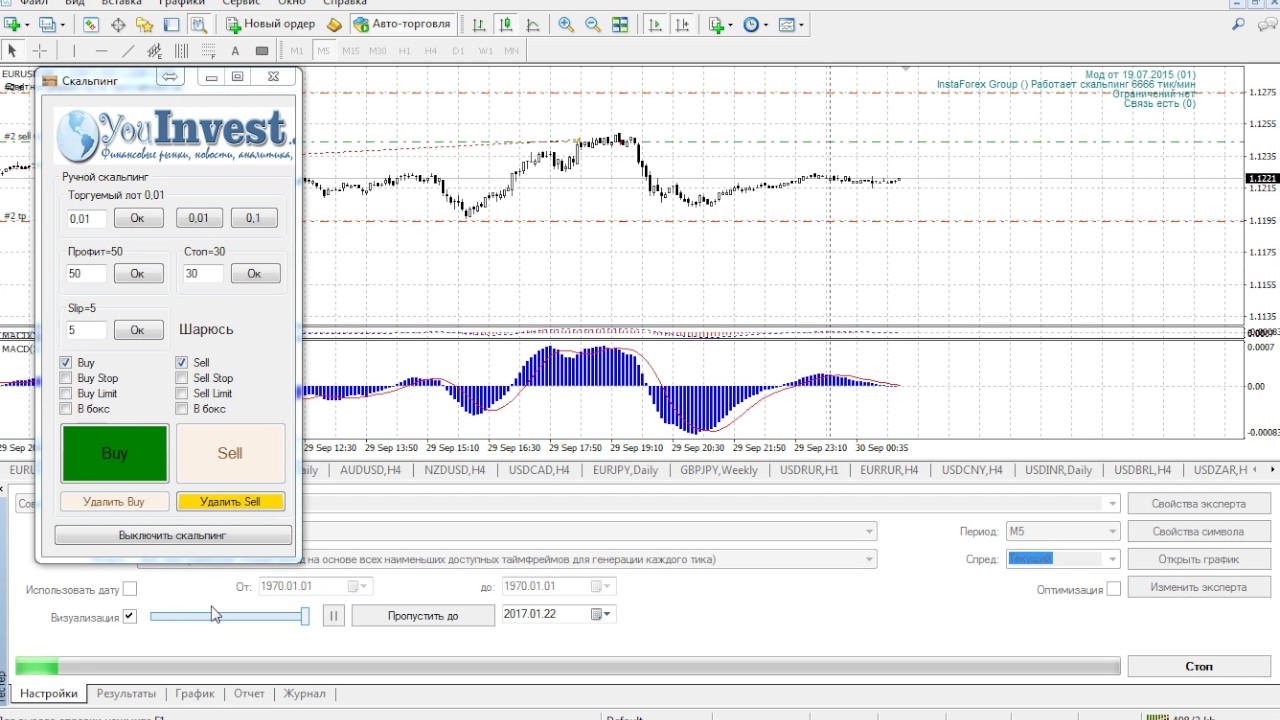Viewport: 1280px width, 720px height.
Task: Expand the tester expert advisor dropdown
Action: tap(1112, 503)
